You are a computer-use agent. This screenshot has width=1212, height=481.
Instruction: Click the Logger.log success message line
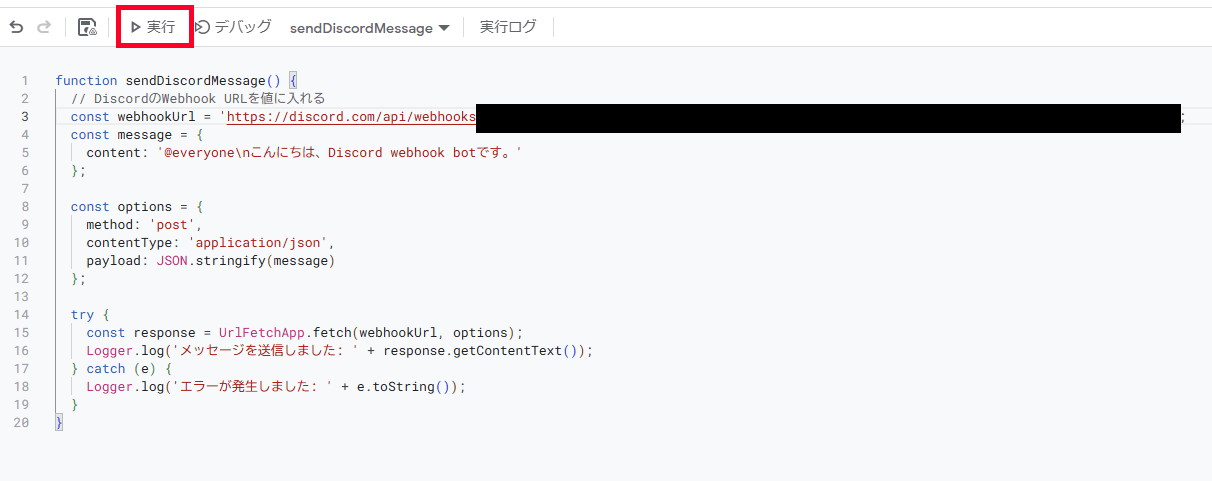click(x=340, y=351)
